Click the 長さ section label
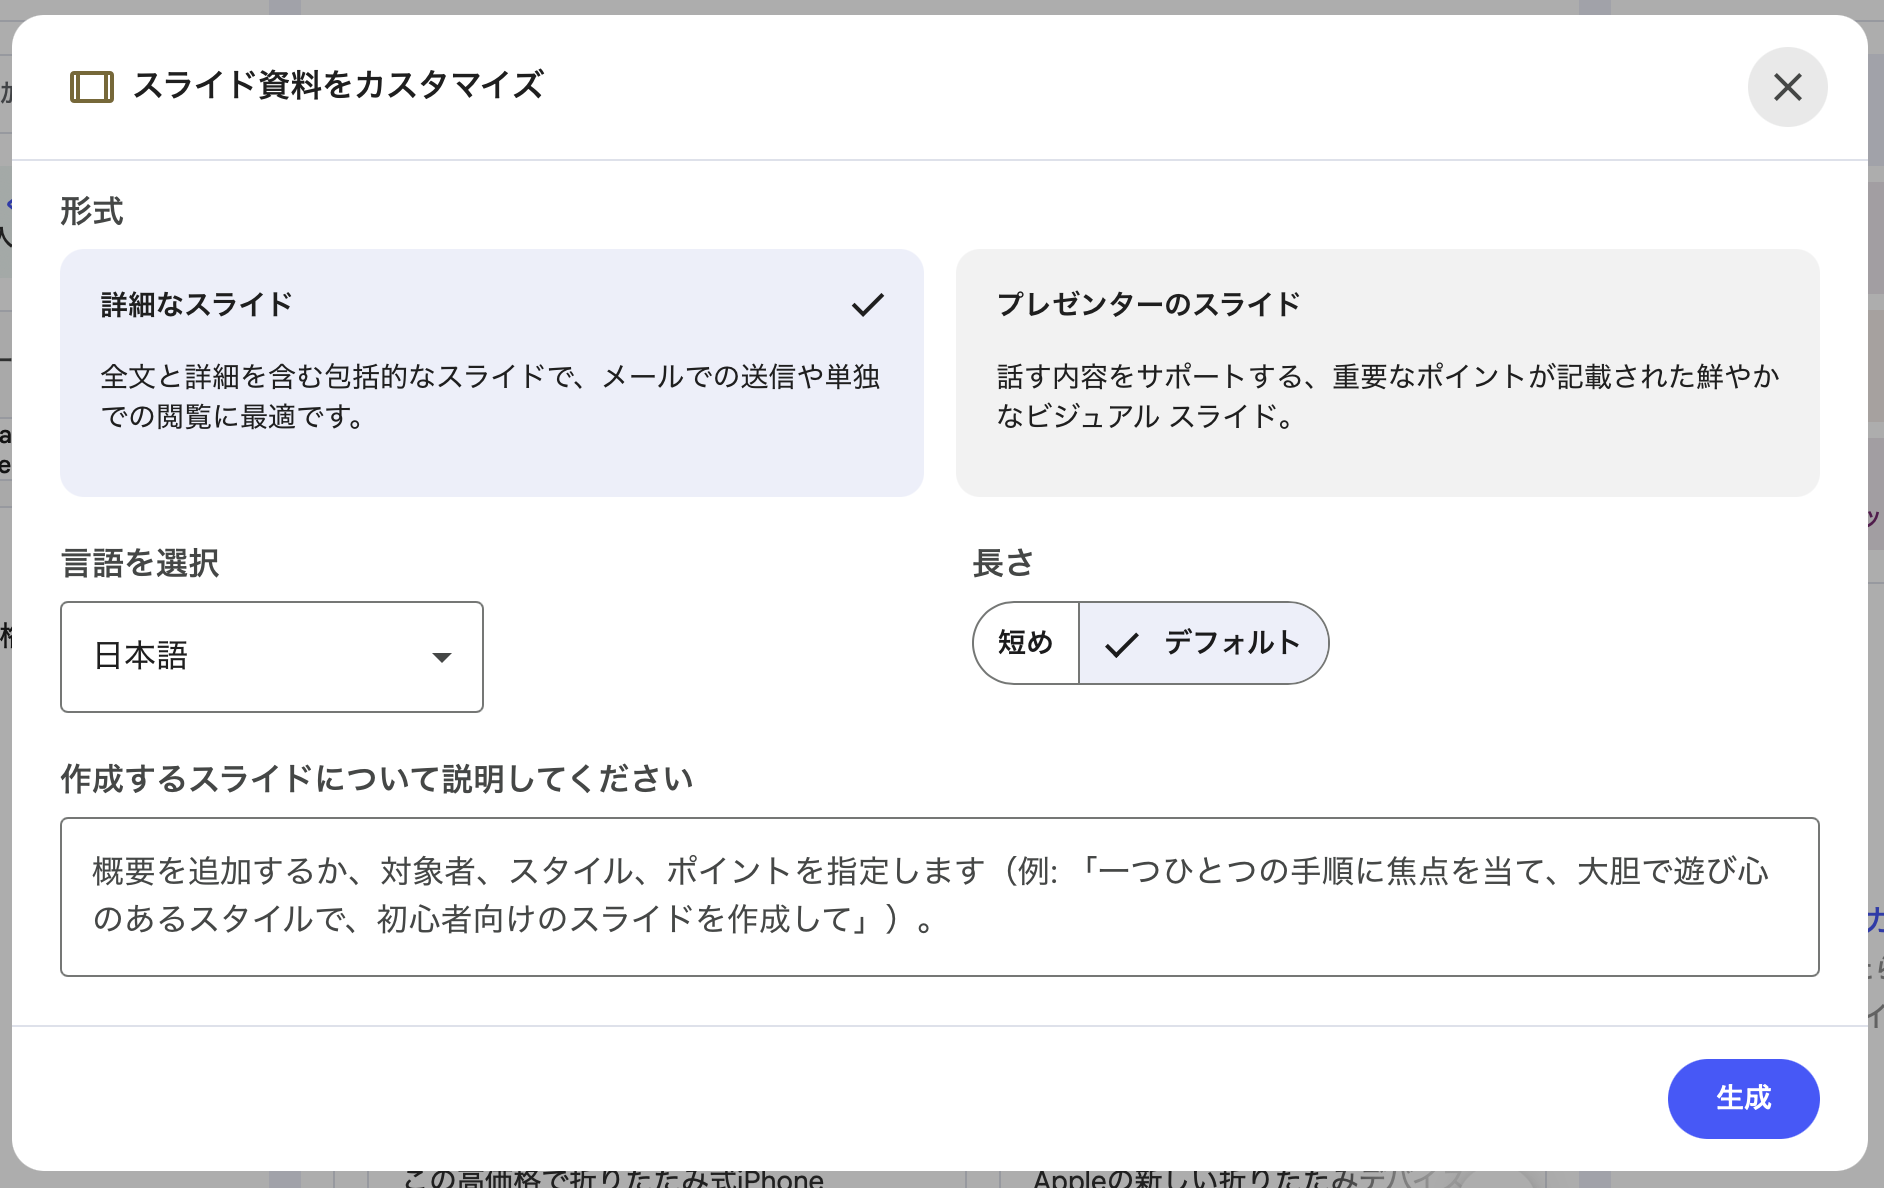This screenshot has height=1188, width=1884. click(x=1003, y=563)
